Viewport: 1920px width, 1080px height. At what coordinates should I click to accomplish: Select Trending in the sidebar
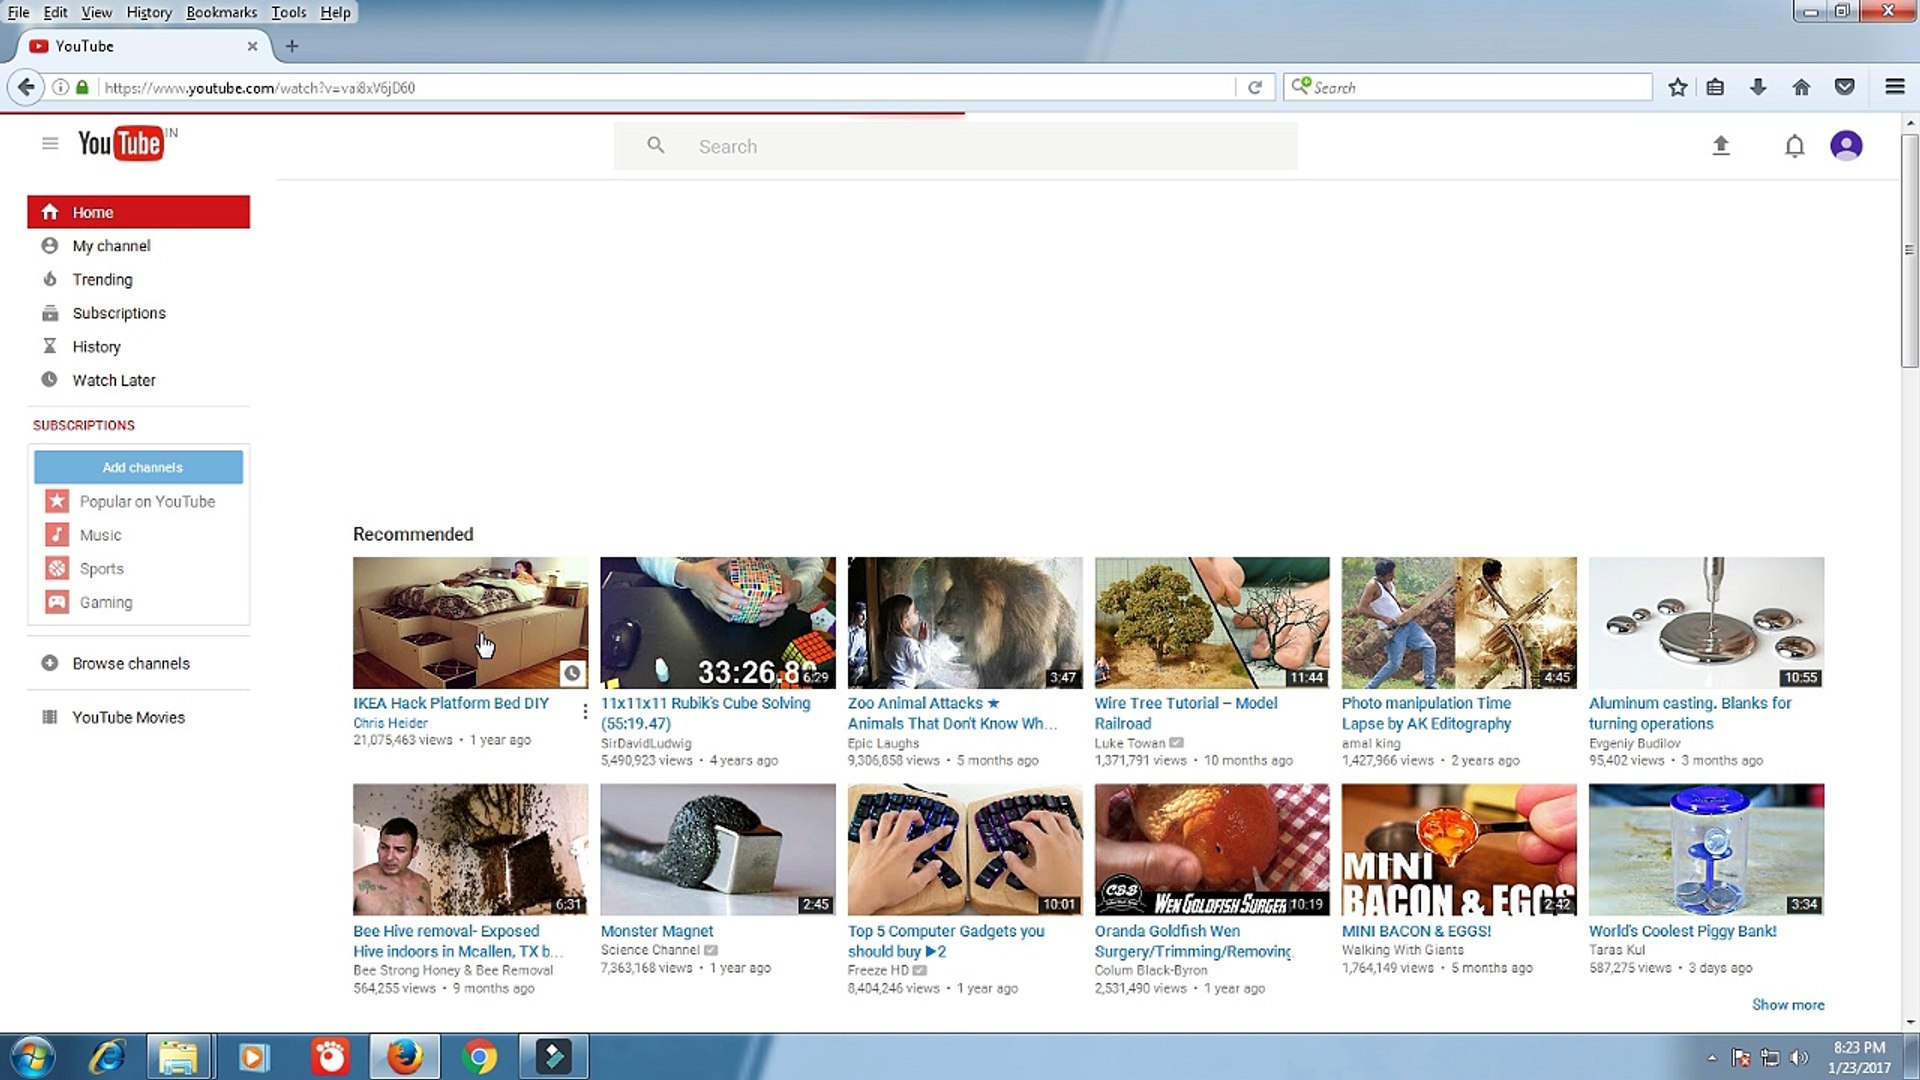tap(102, 279)
